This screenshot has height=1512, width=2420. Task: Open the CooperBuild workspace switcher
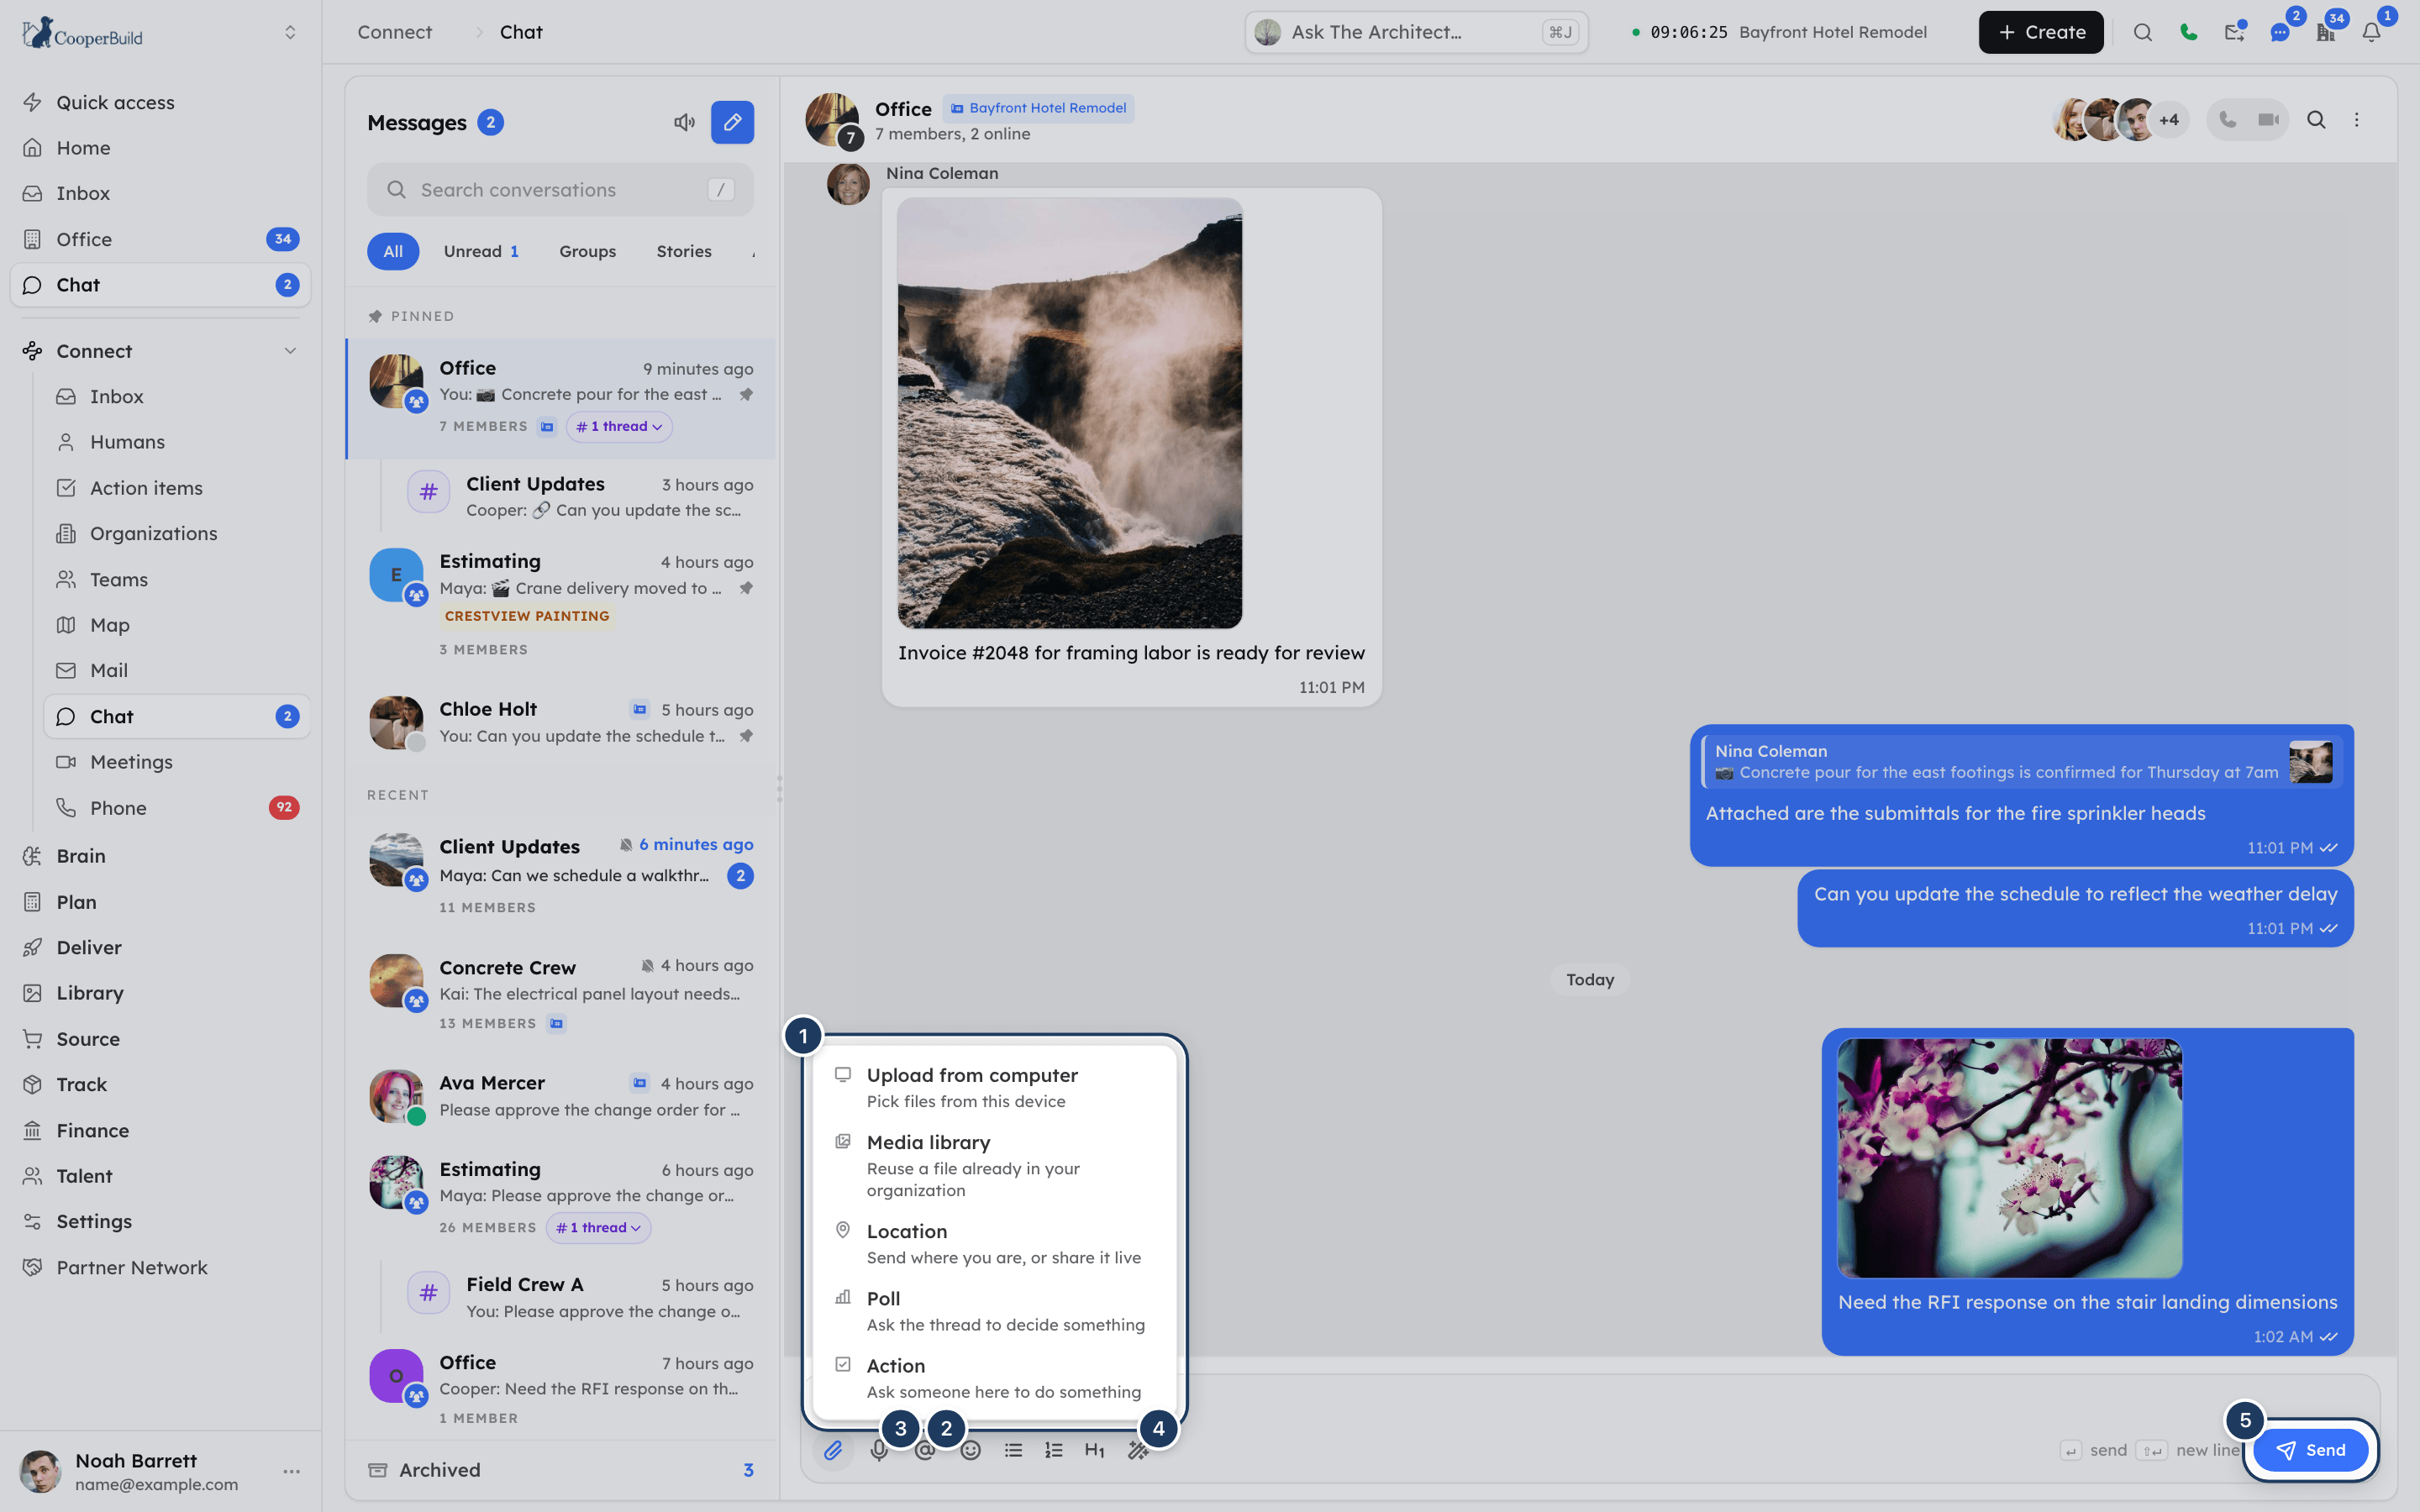pos(290,32)
